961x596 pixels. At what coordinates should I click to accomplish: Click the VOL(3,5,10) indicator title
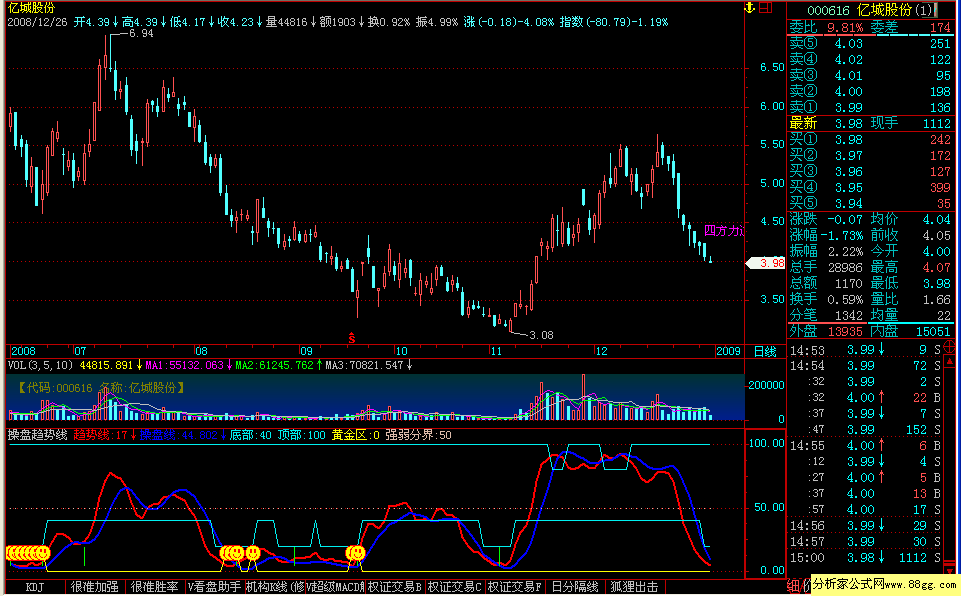[x=40, y=365]
